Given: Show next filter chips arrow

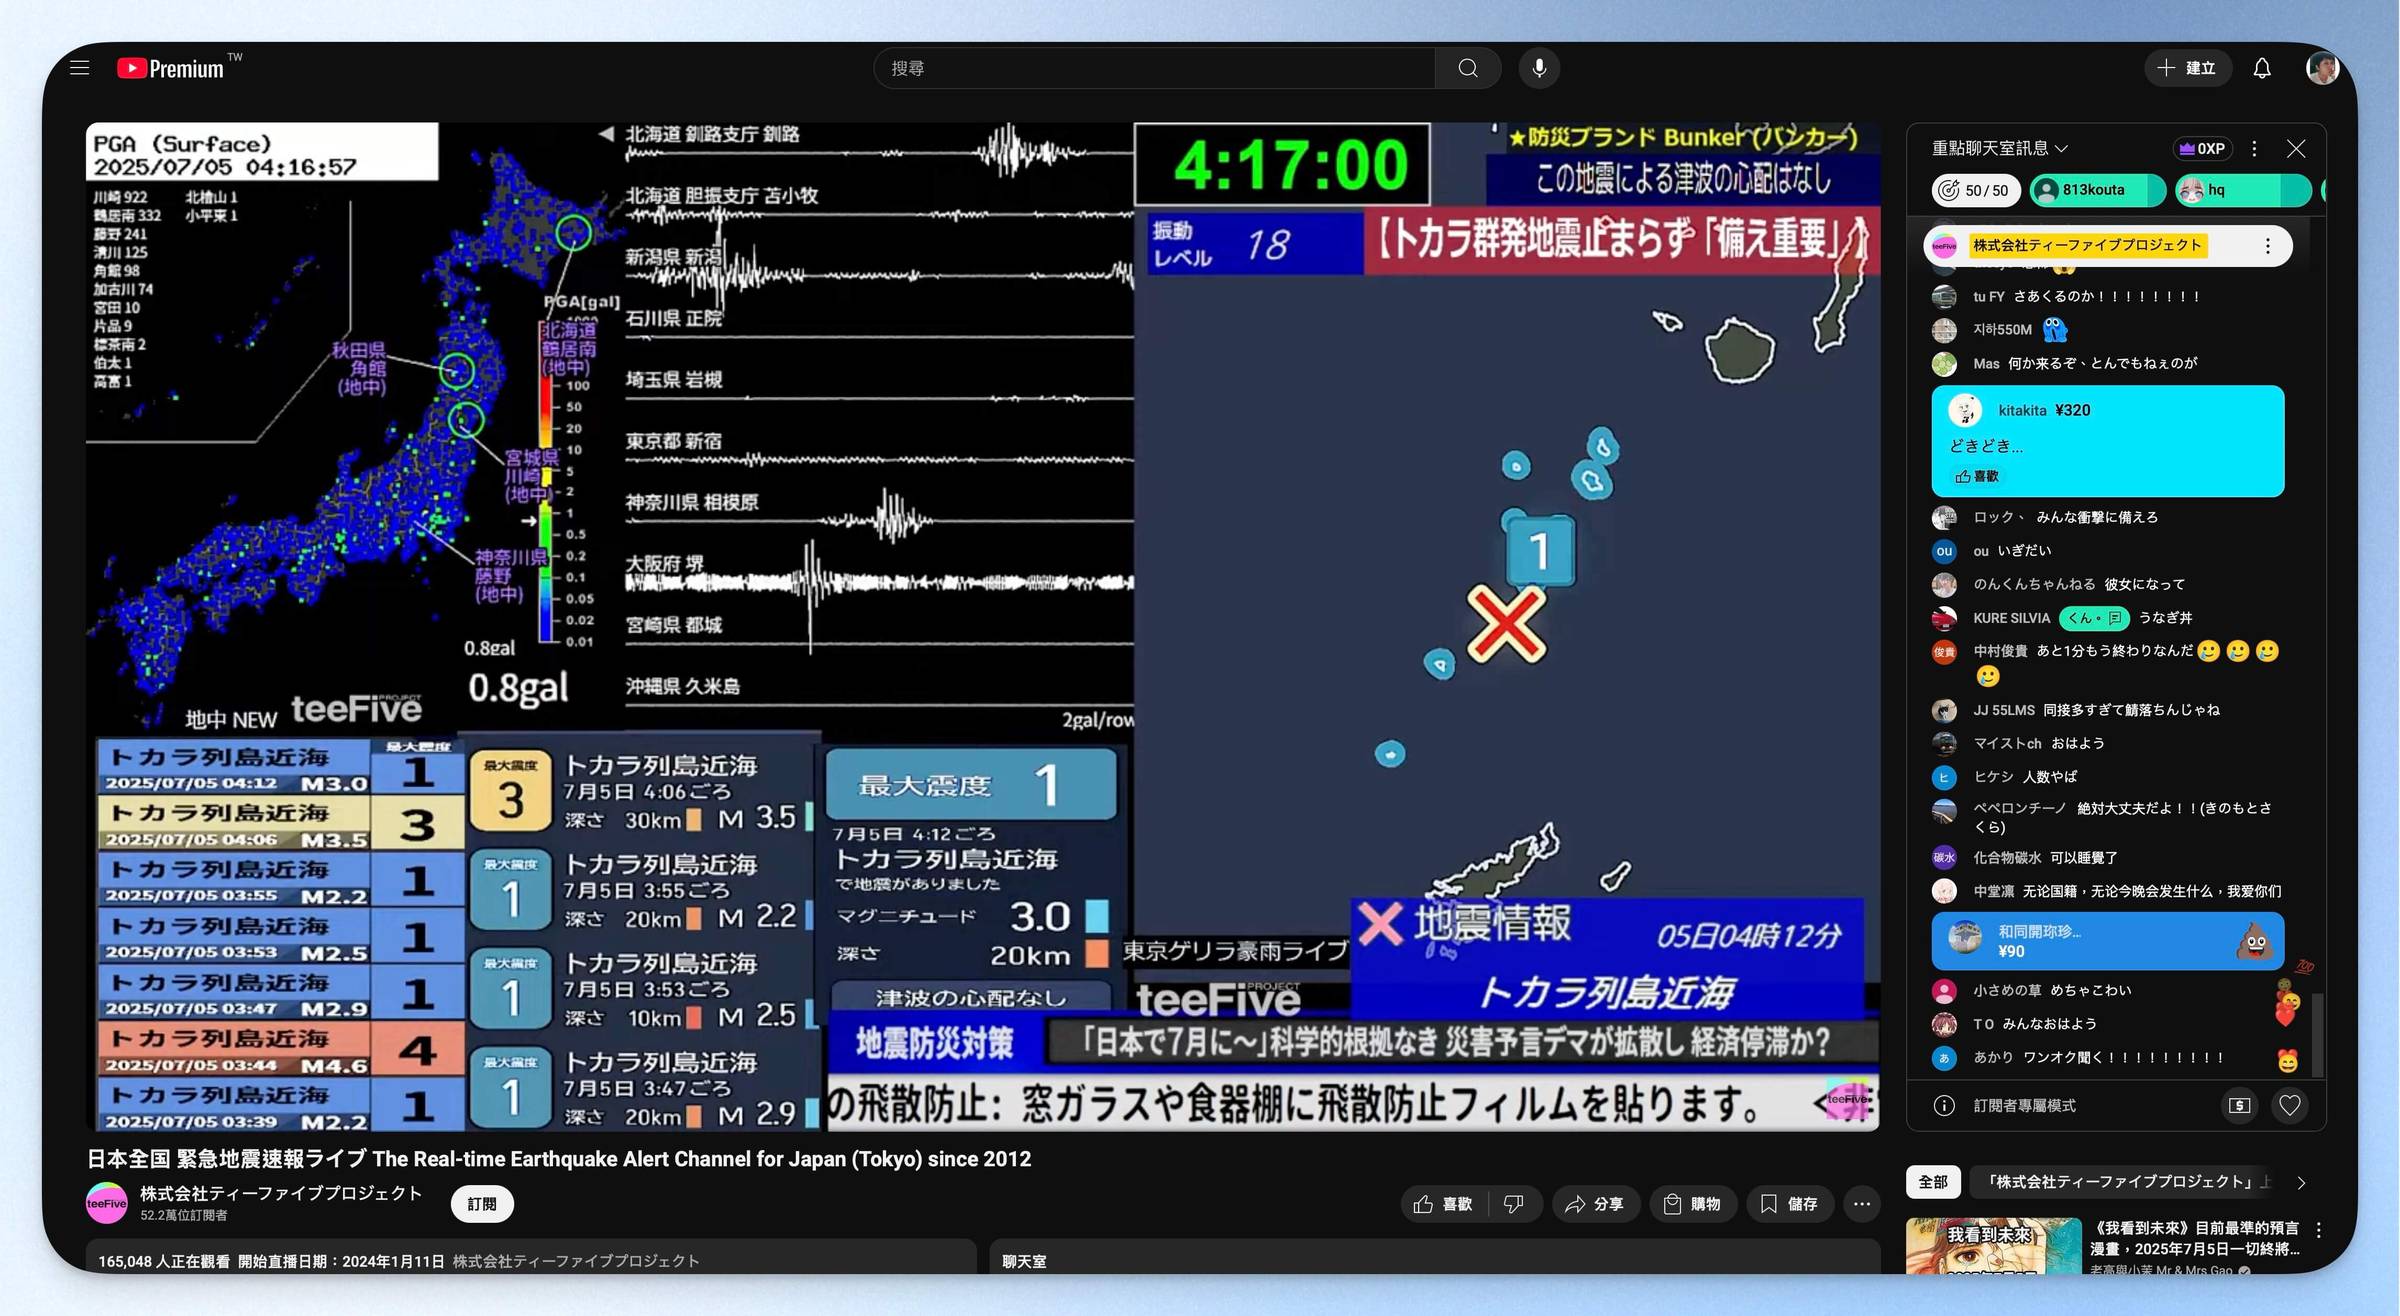Looking at the screenshot, I should (x=2300, y=1182).
